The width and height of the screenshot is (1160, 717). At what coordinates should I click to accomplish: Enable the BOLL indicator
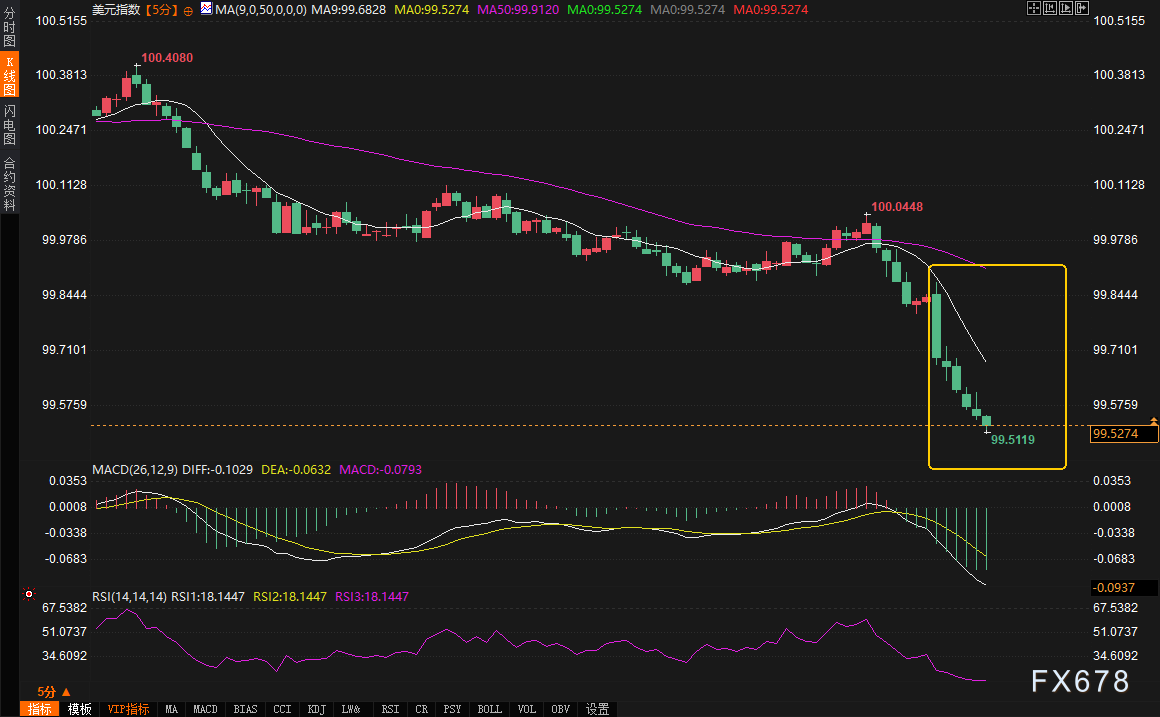click(489, 709)
